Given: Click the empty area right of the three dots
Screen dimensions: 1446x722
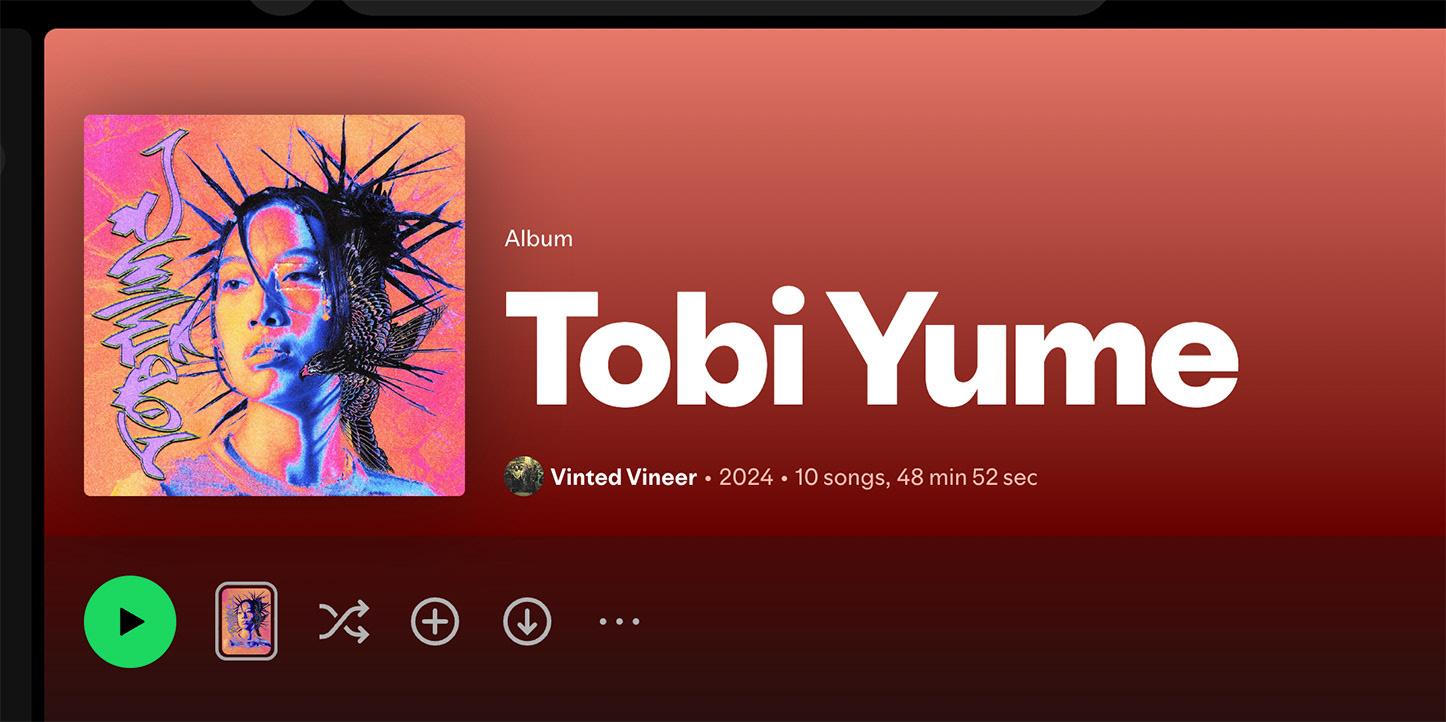Looking at the screenshot, I should click(1040, 622).
